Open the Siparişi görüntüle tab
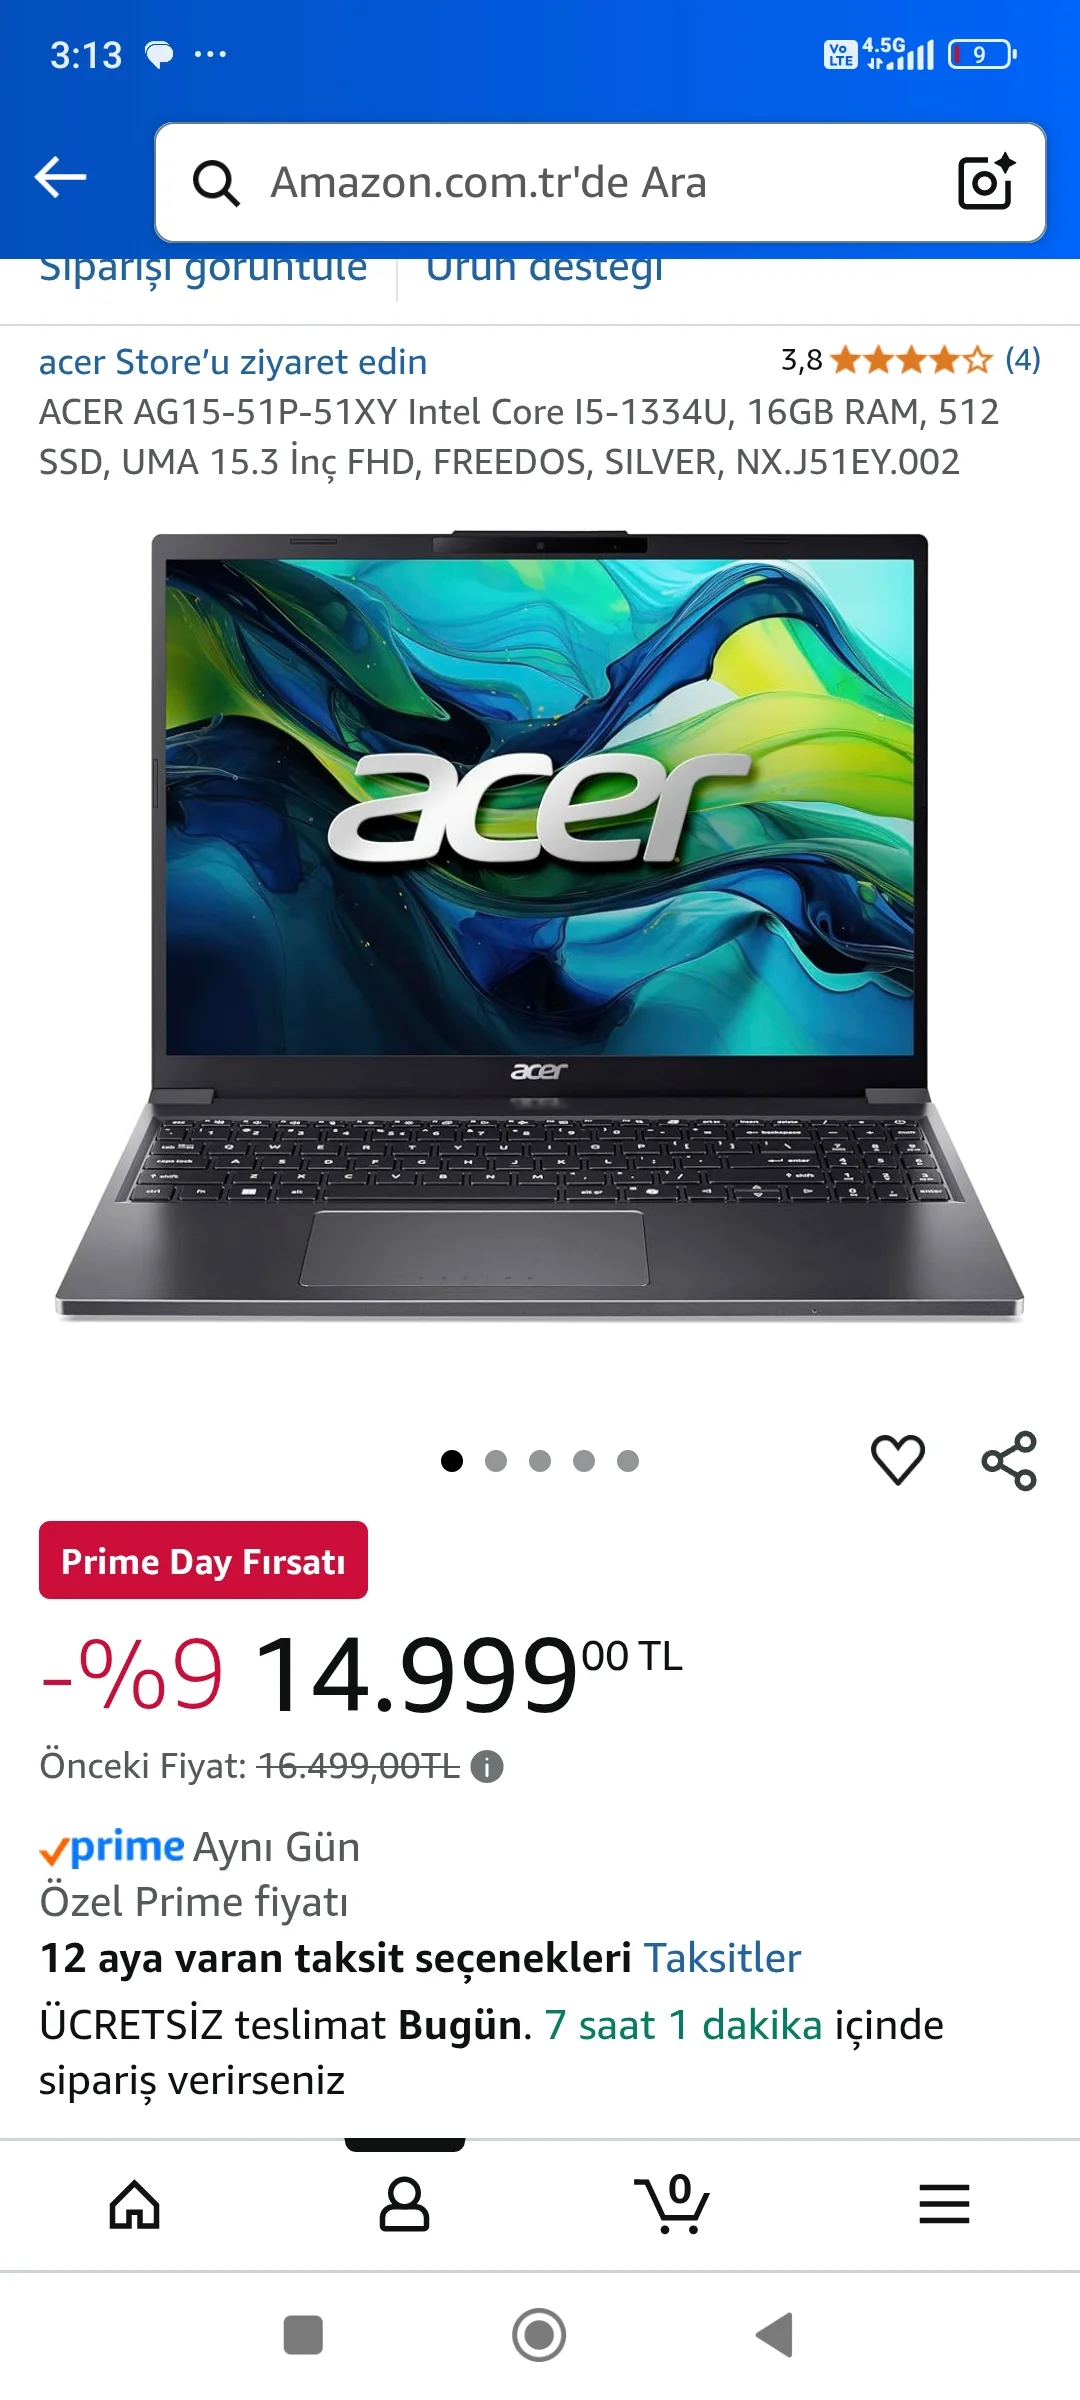The height and width of the screenshot is (2400, 1080). [203, 270]
